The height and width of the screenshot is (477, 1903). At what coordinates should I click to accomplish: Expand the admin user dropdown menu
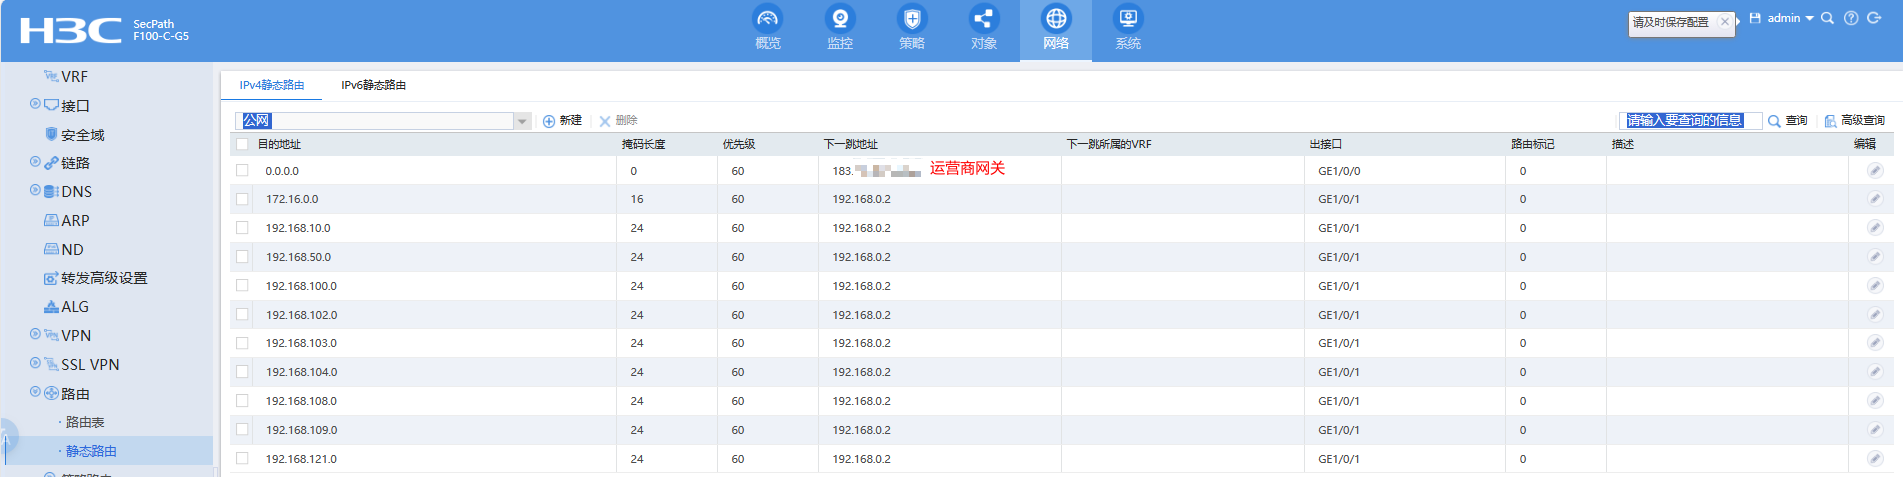click(1789, 18)
